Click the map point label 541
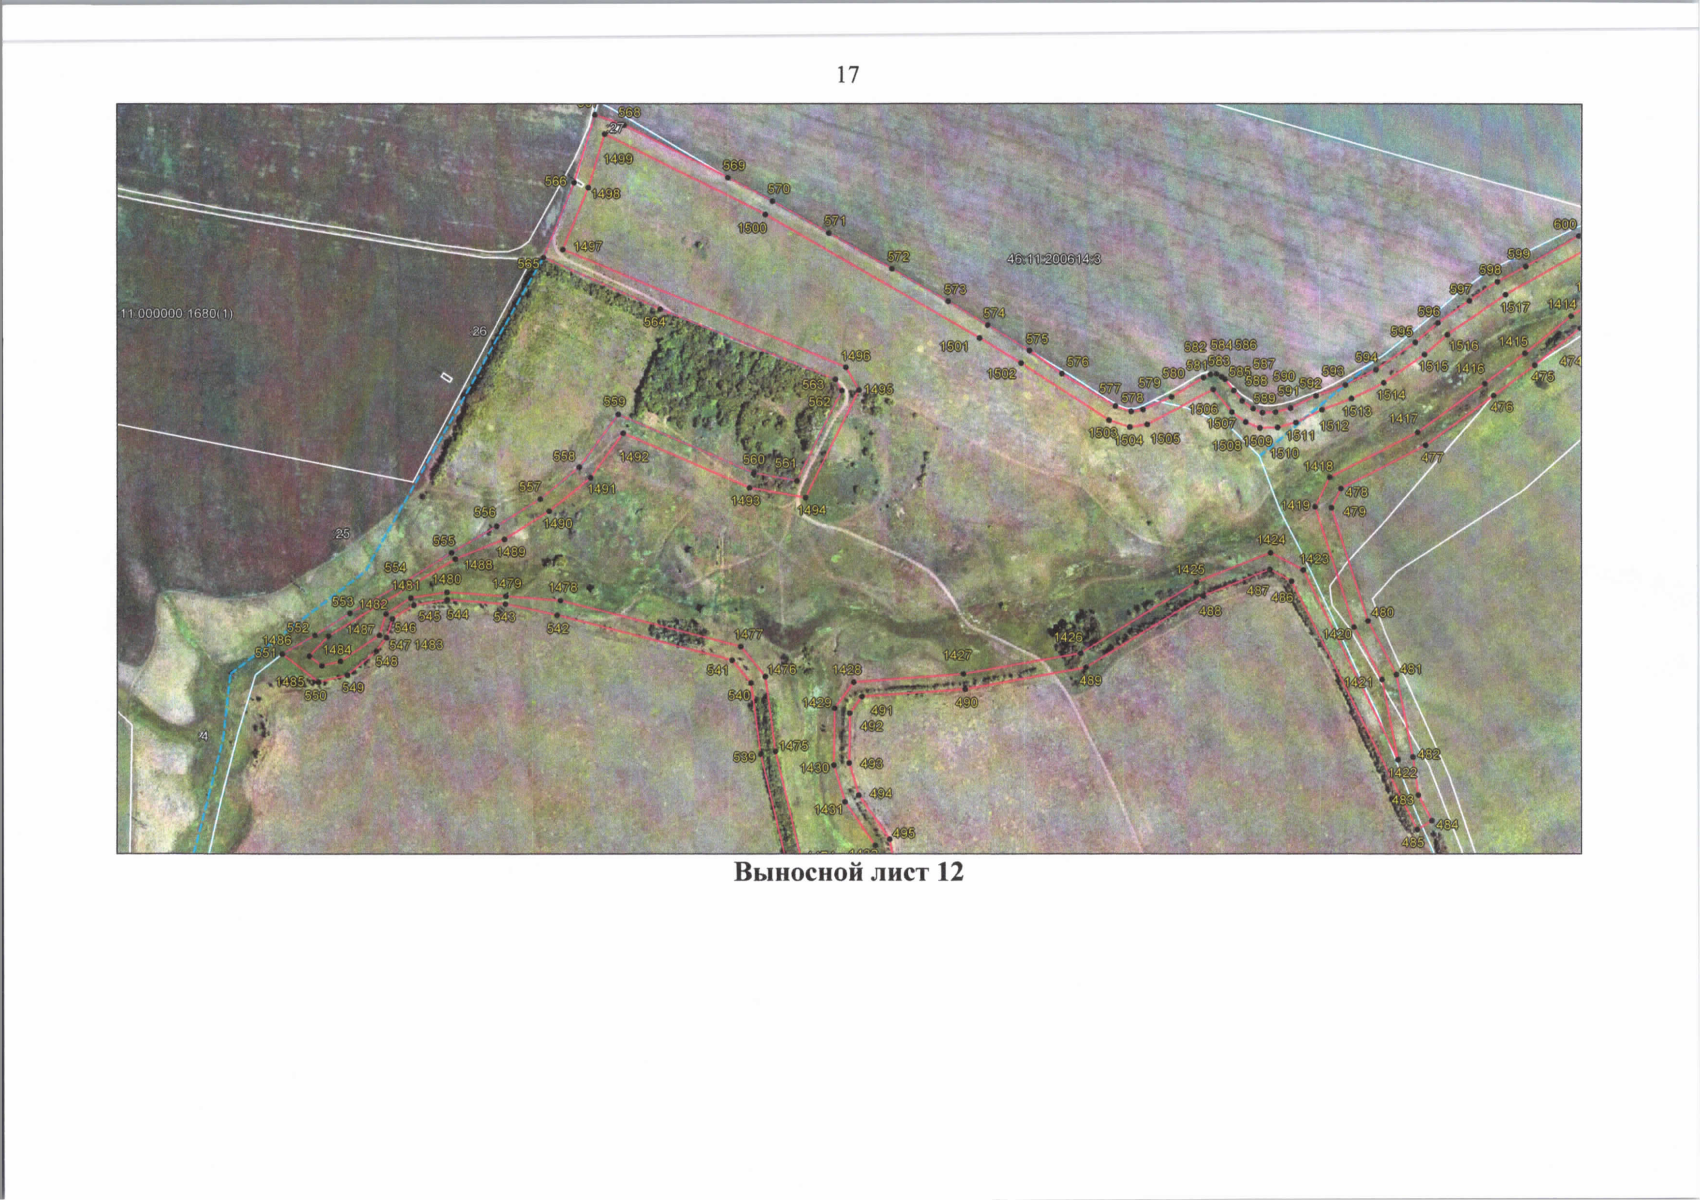Image resolution: width=1700 pixels, height=1200 pixels. 717,671
